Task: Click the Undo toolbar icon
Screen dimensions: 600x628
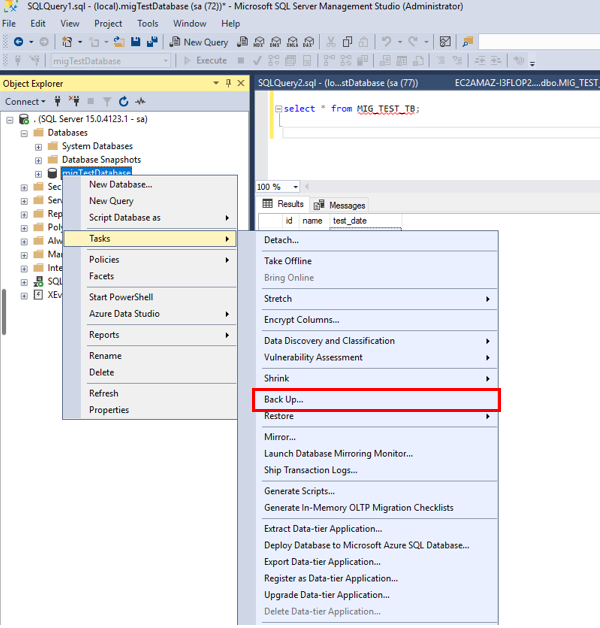Action: point(386,42)
